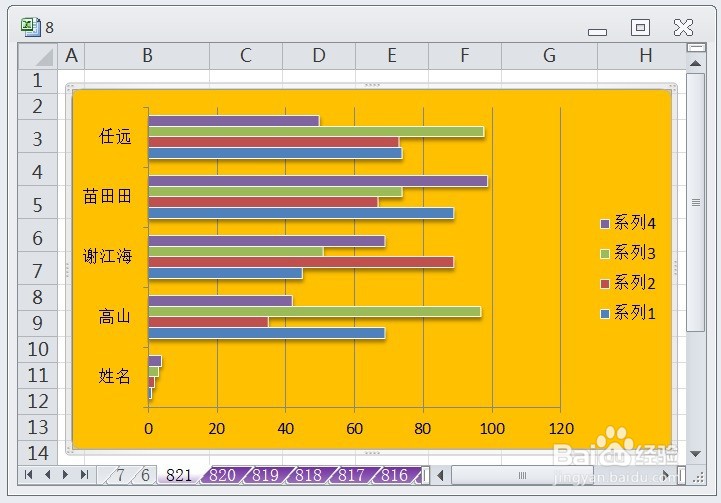The width and height of the screenshot is (721, 503).
Task: Click category label 苗田田
Action: (107, 196)
